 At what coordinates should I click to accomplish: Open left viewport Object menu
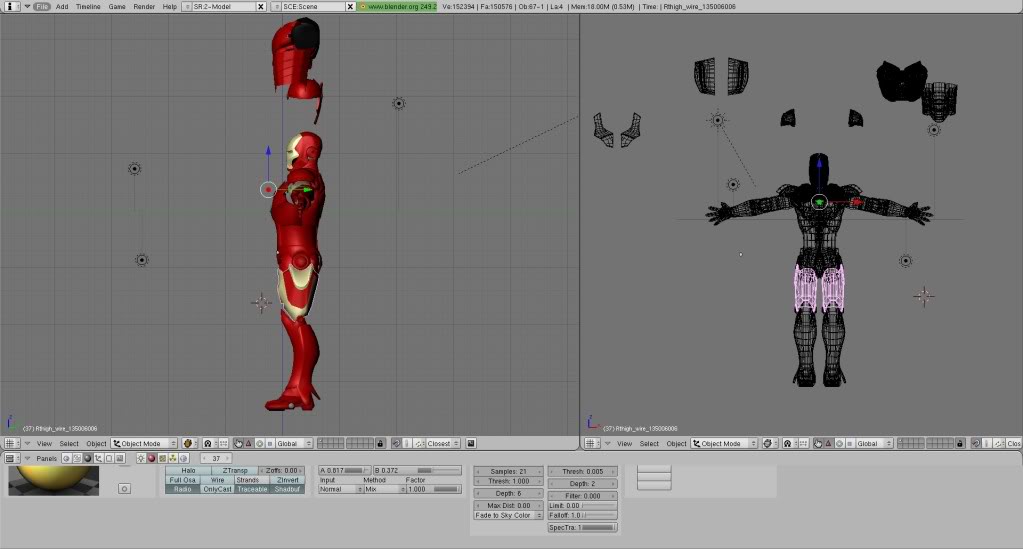tap(96, 443)
